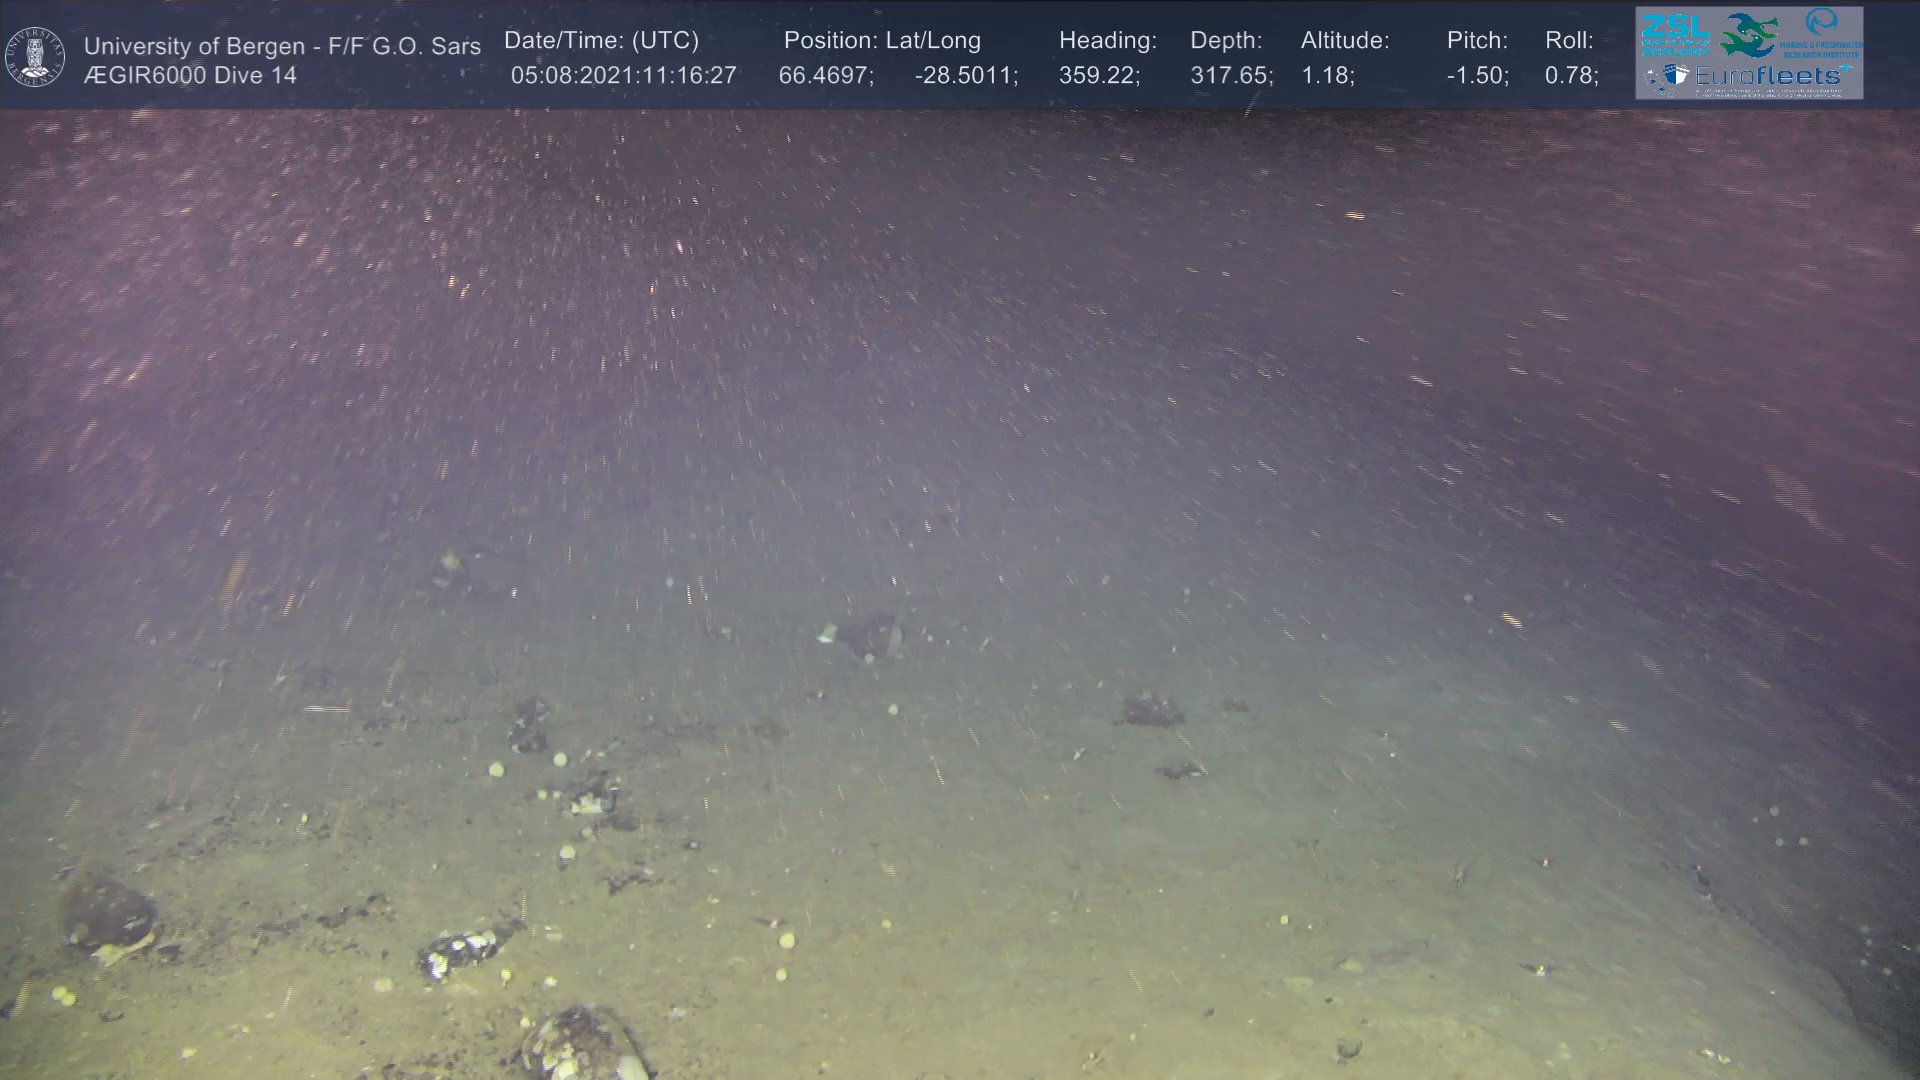Click the ÆGIR6000 Dive 14 label

coord(190,75)
